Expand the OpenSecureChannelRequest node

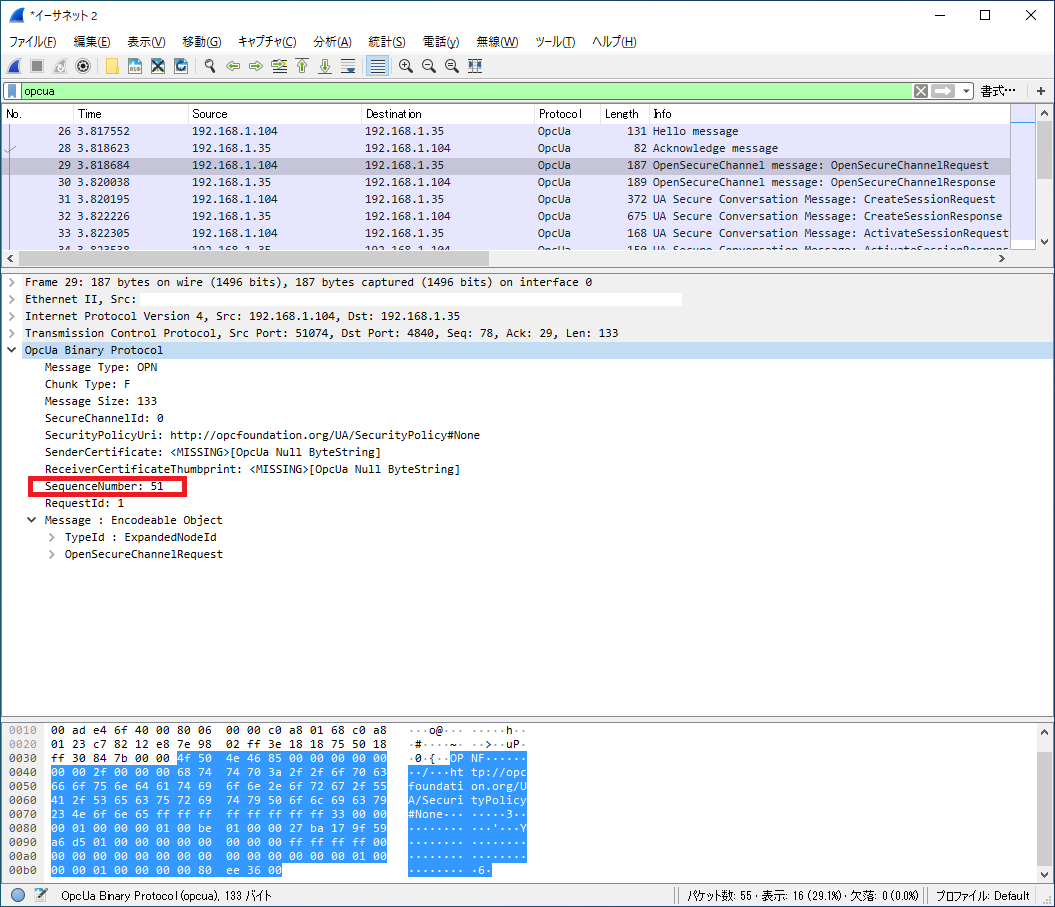pos(51,554)
